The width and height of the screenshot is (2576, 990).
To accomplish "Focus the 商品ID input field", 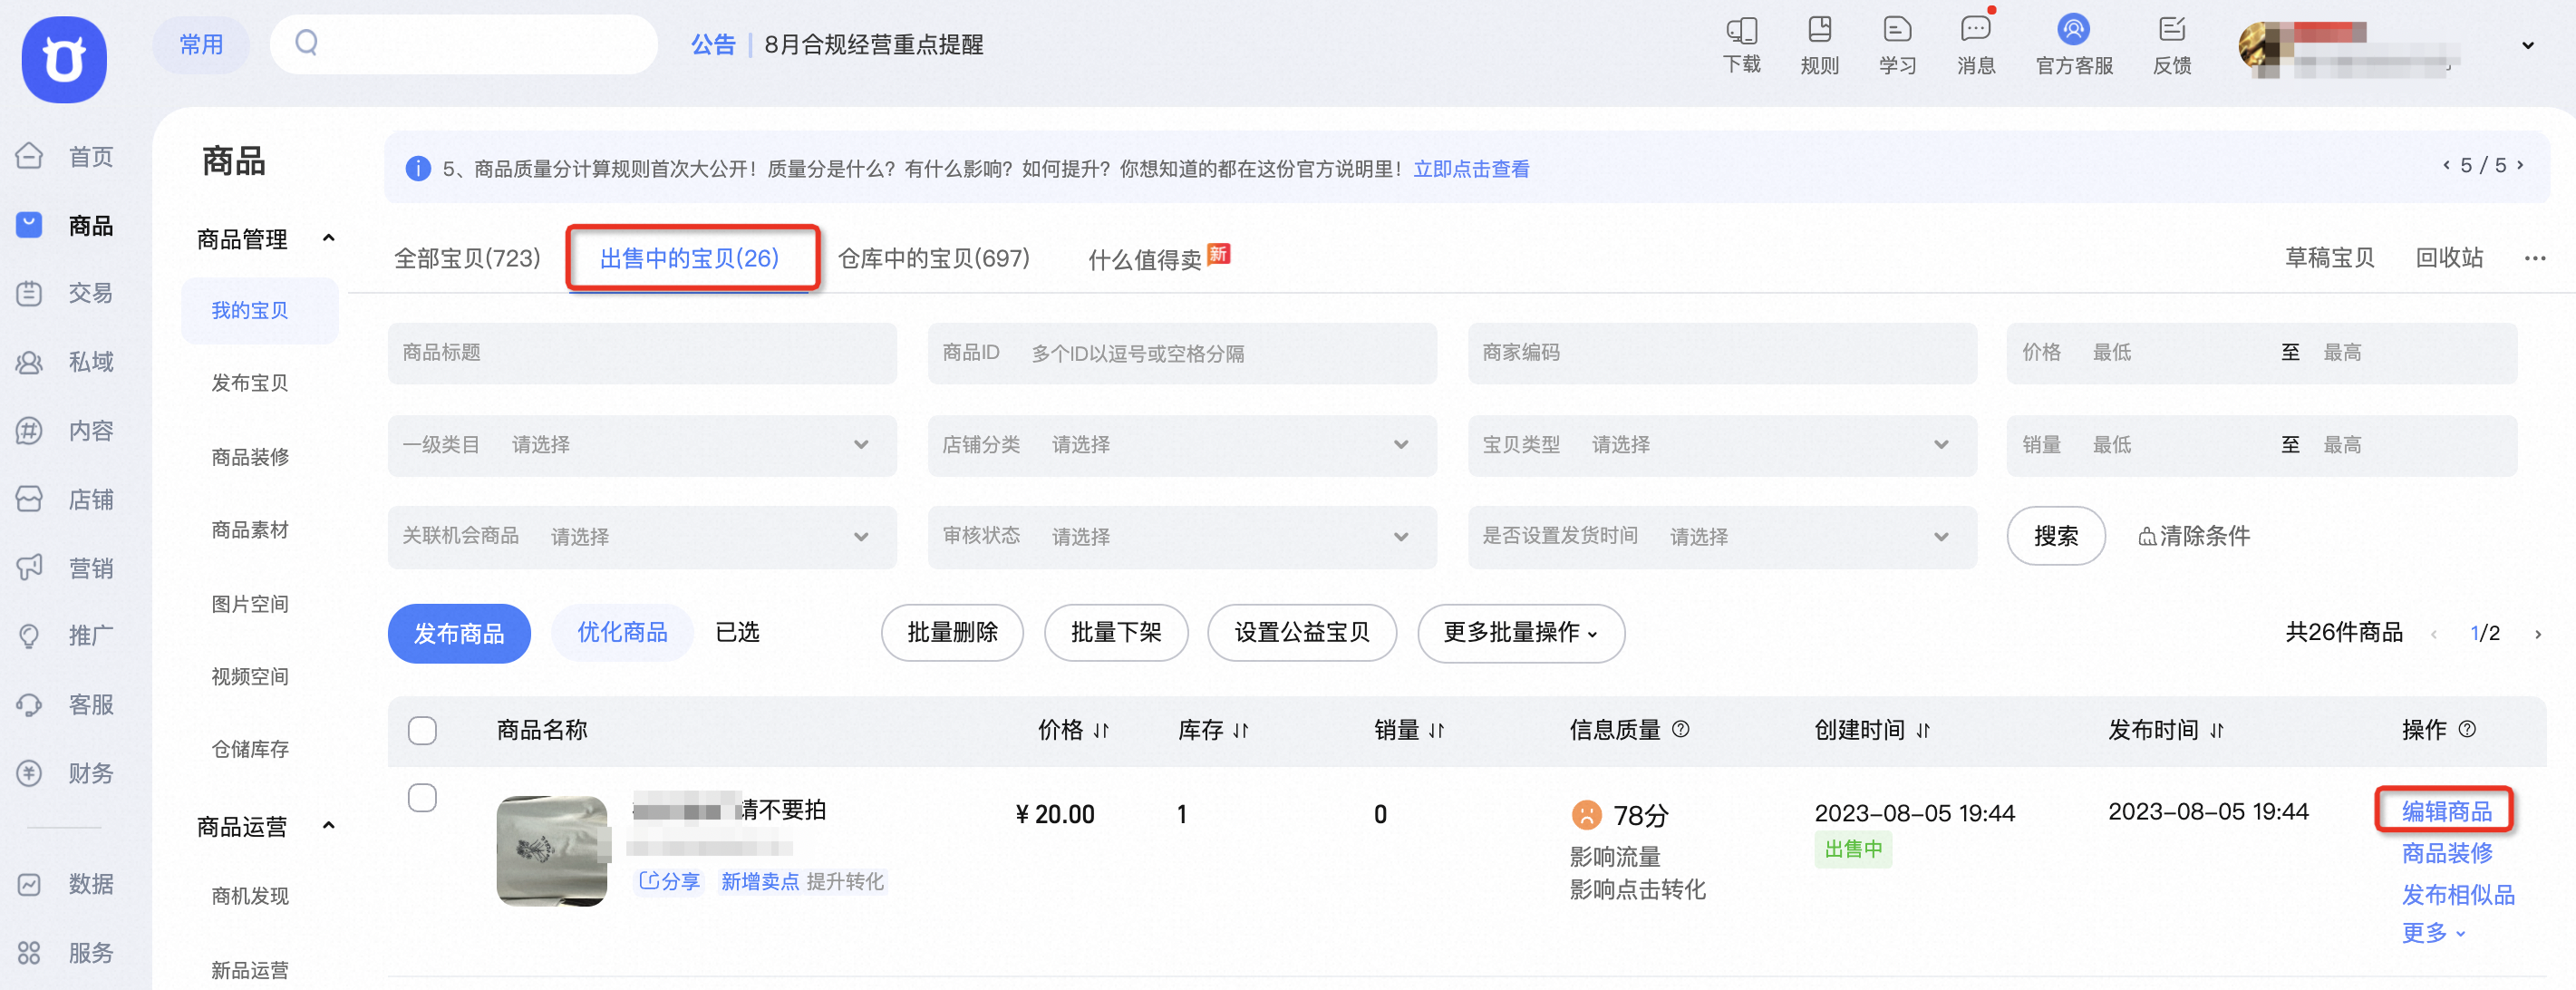I will (1182, 353).
